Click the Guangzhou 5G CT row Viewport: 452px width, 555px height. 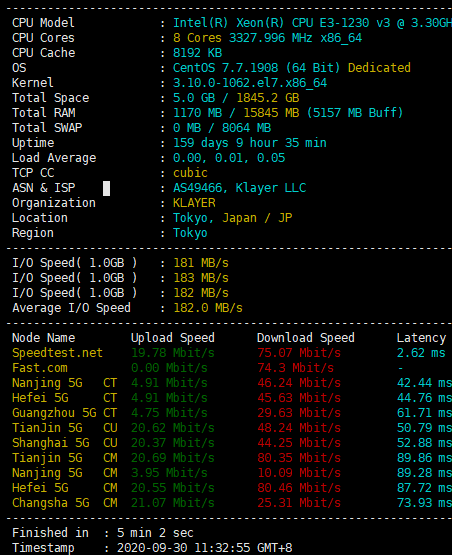tap(232, 413)
